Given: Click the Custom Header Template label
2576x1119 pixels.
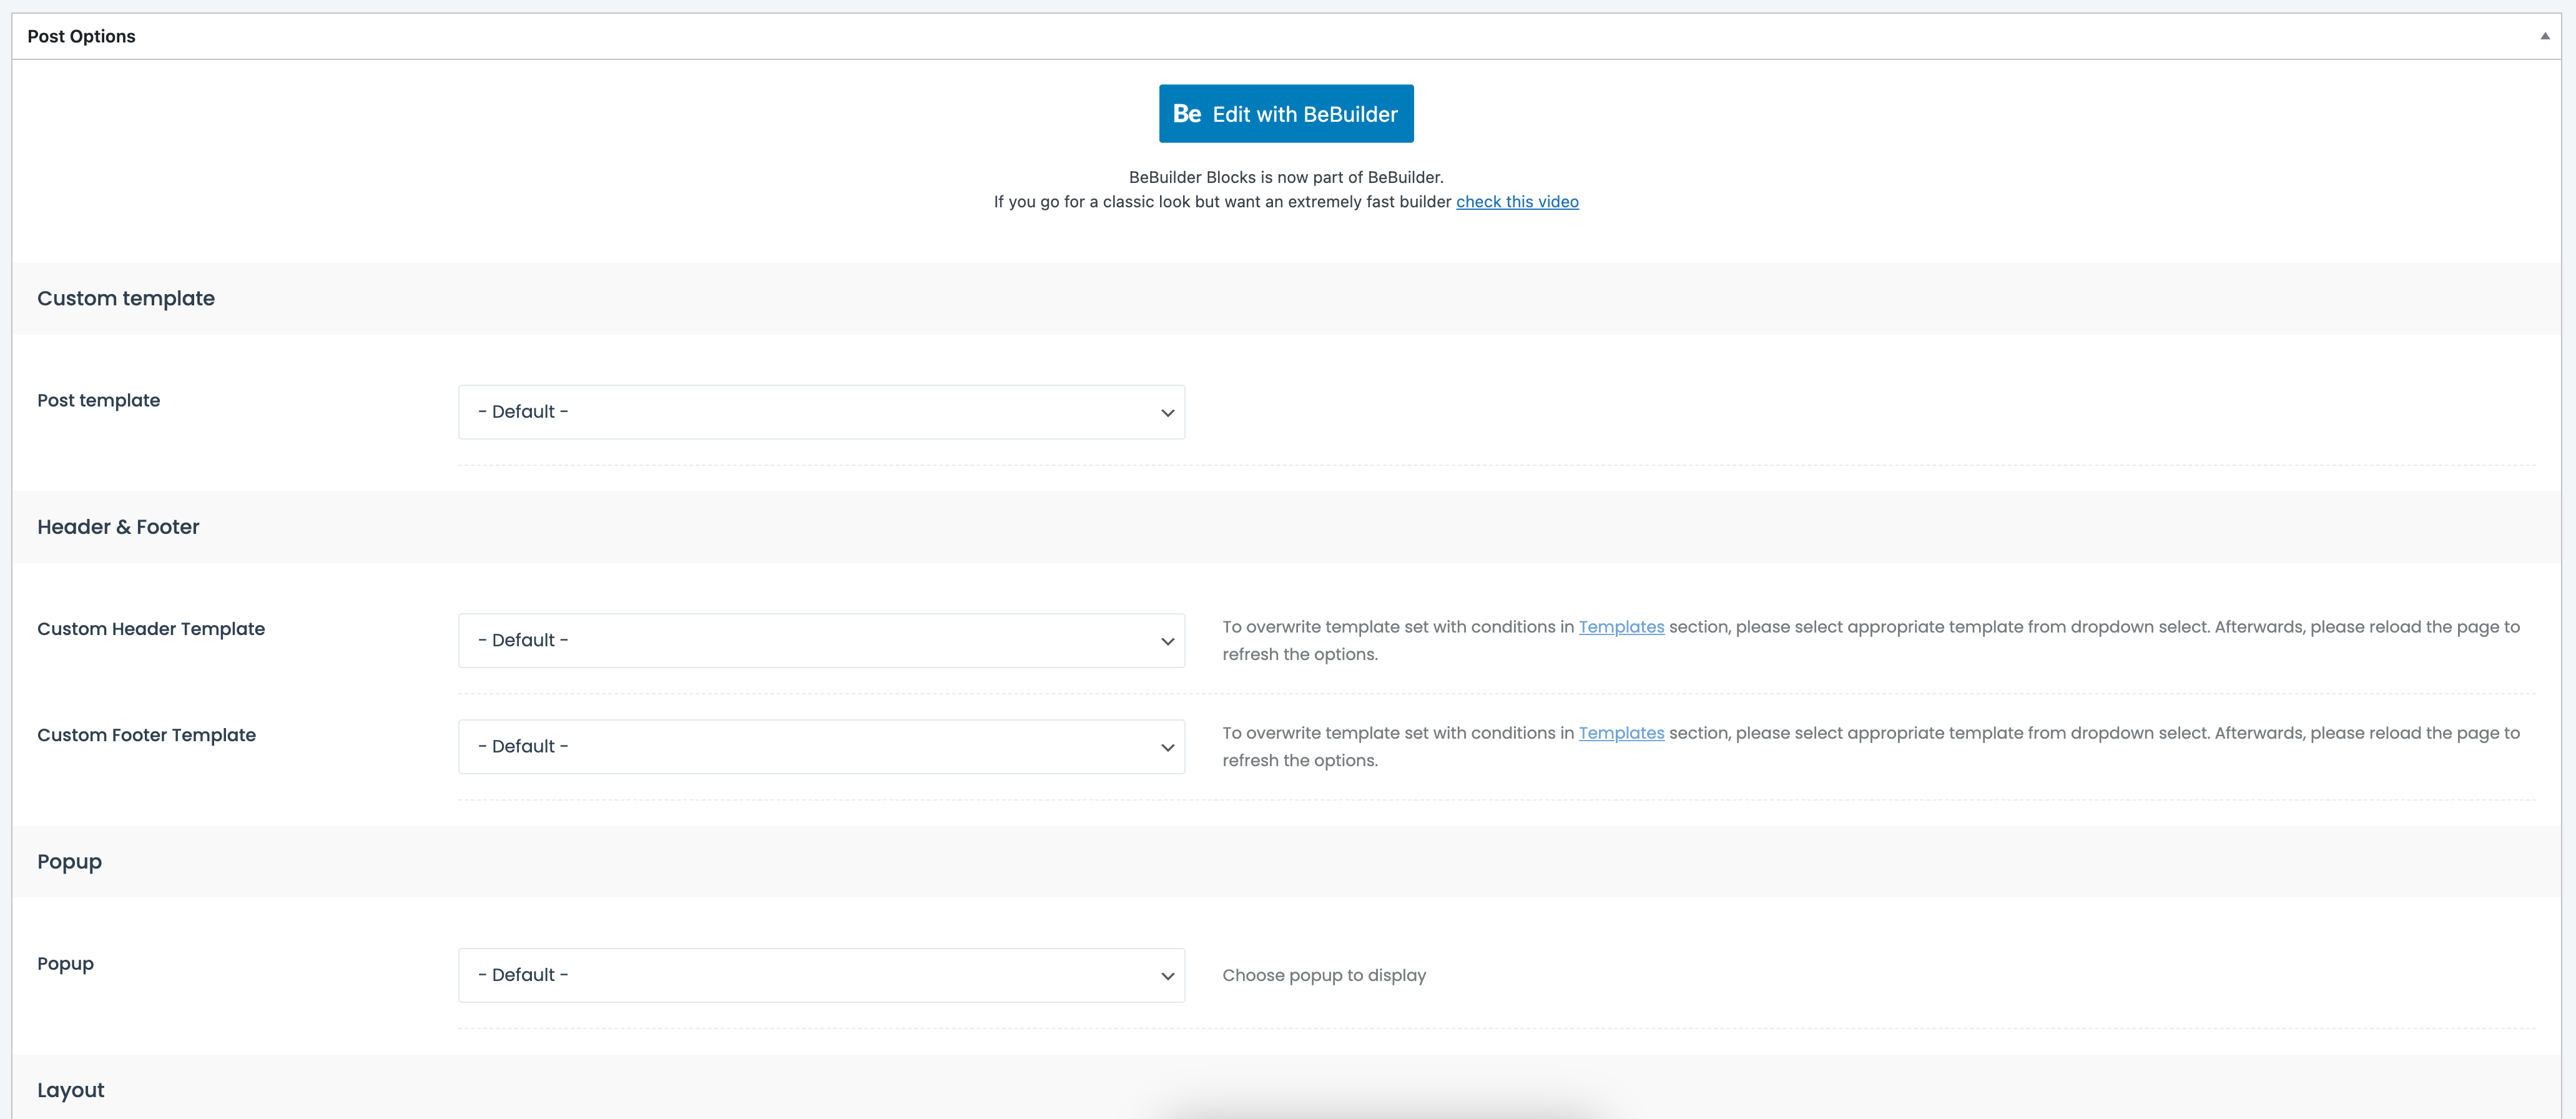Looking at the screenshot, I should click(151, 629).
